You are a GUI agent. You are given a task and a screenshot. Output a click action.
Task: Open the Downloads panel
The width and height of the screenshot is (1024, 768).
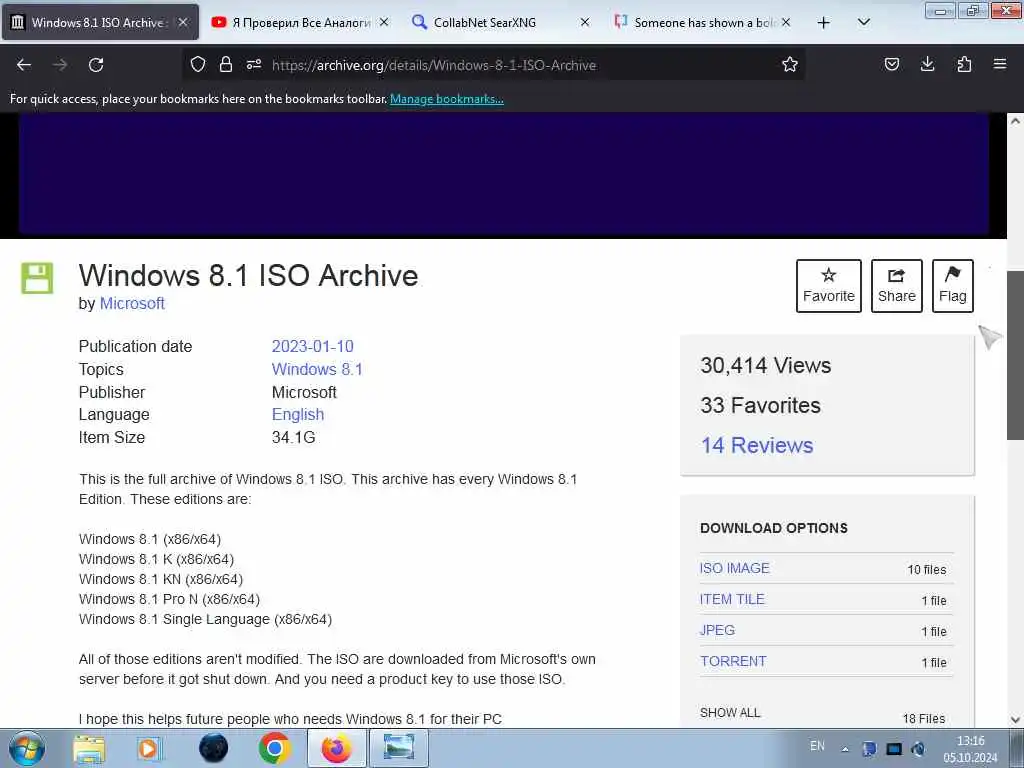pyautogui.click(x=927, y=64)
